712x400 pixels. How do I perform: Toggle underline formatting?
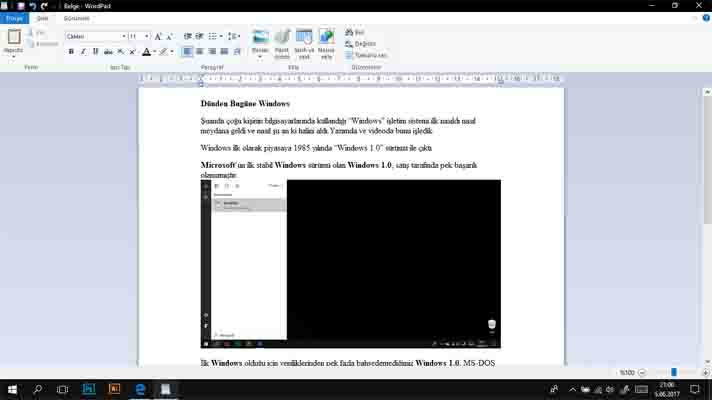coord(96,51)
